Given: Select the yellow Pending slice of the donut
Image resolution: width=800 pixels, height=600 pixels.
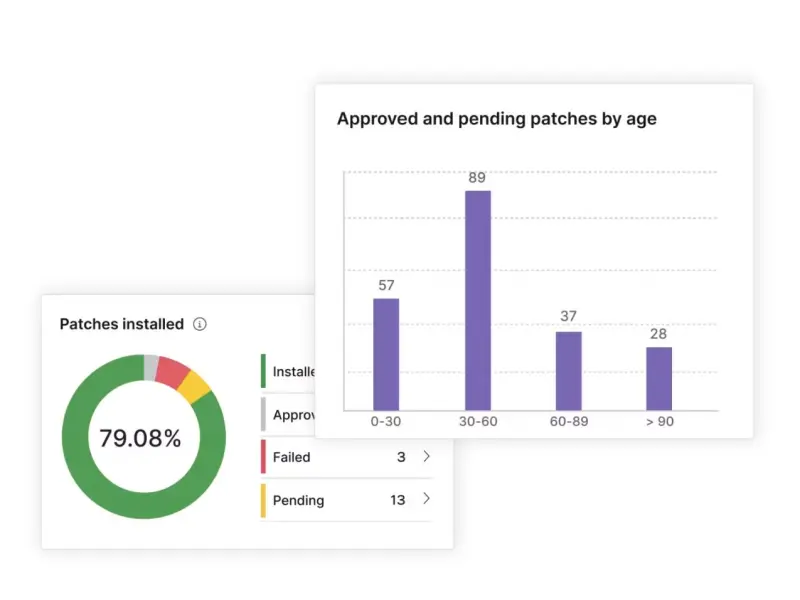Looking at the screenshot, I should [x=194, y=387].
